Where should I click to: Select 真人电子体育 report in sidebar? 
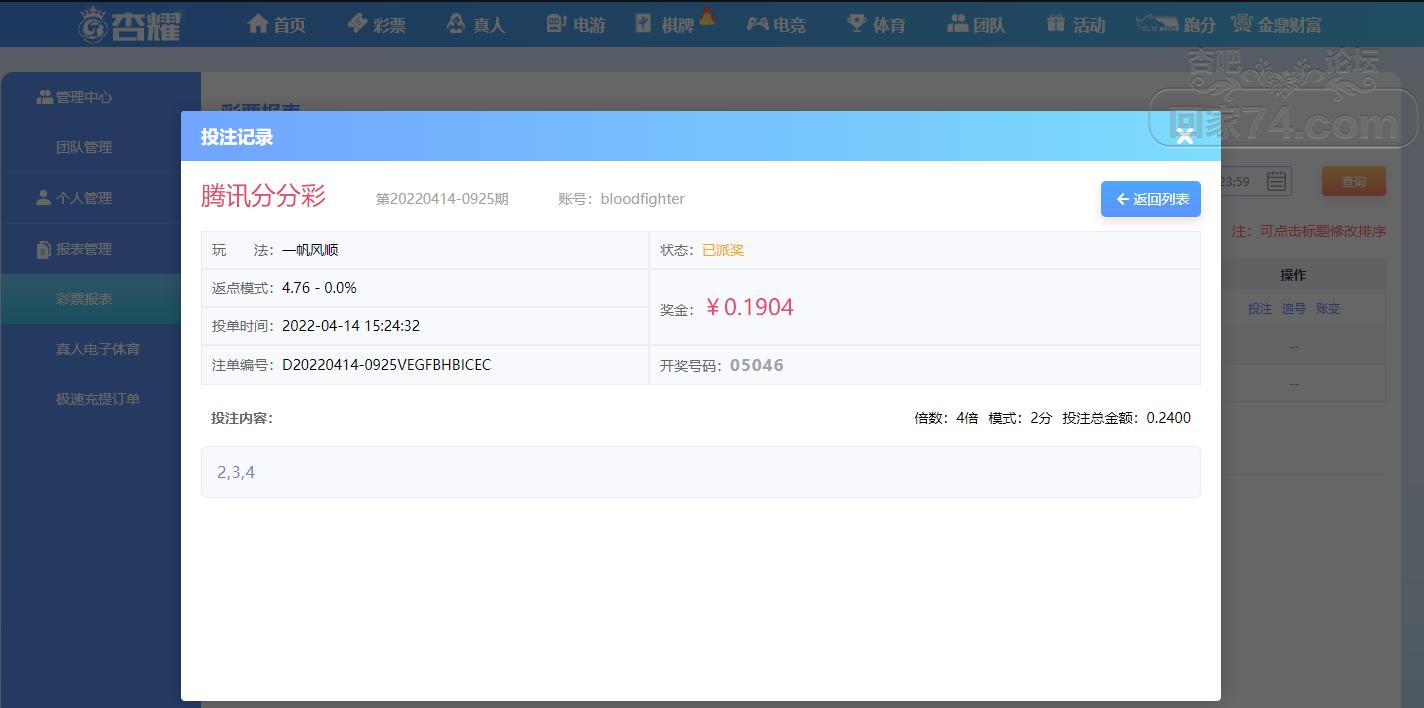[x=98, y=349]
